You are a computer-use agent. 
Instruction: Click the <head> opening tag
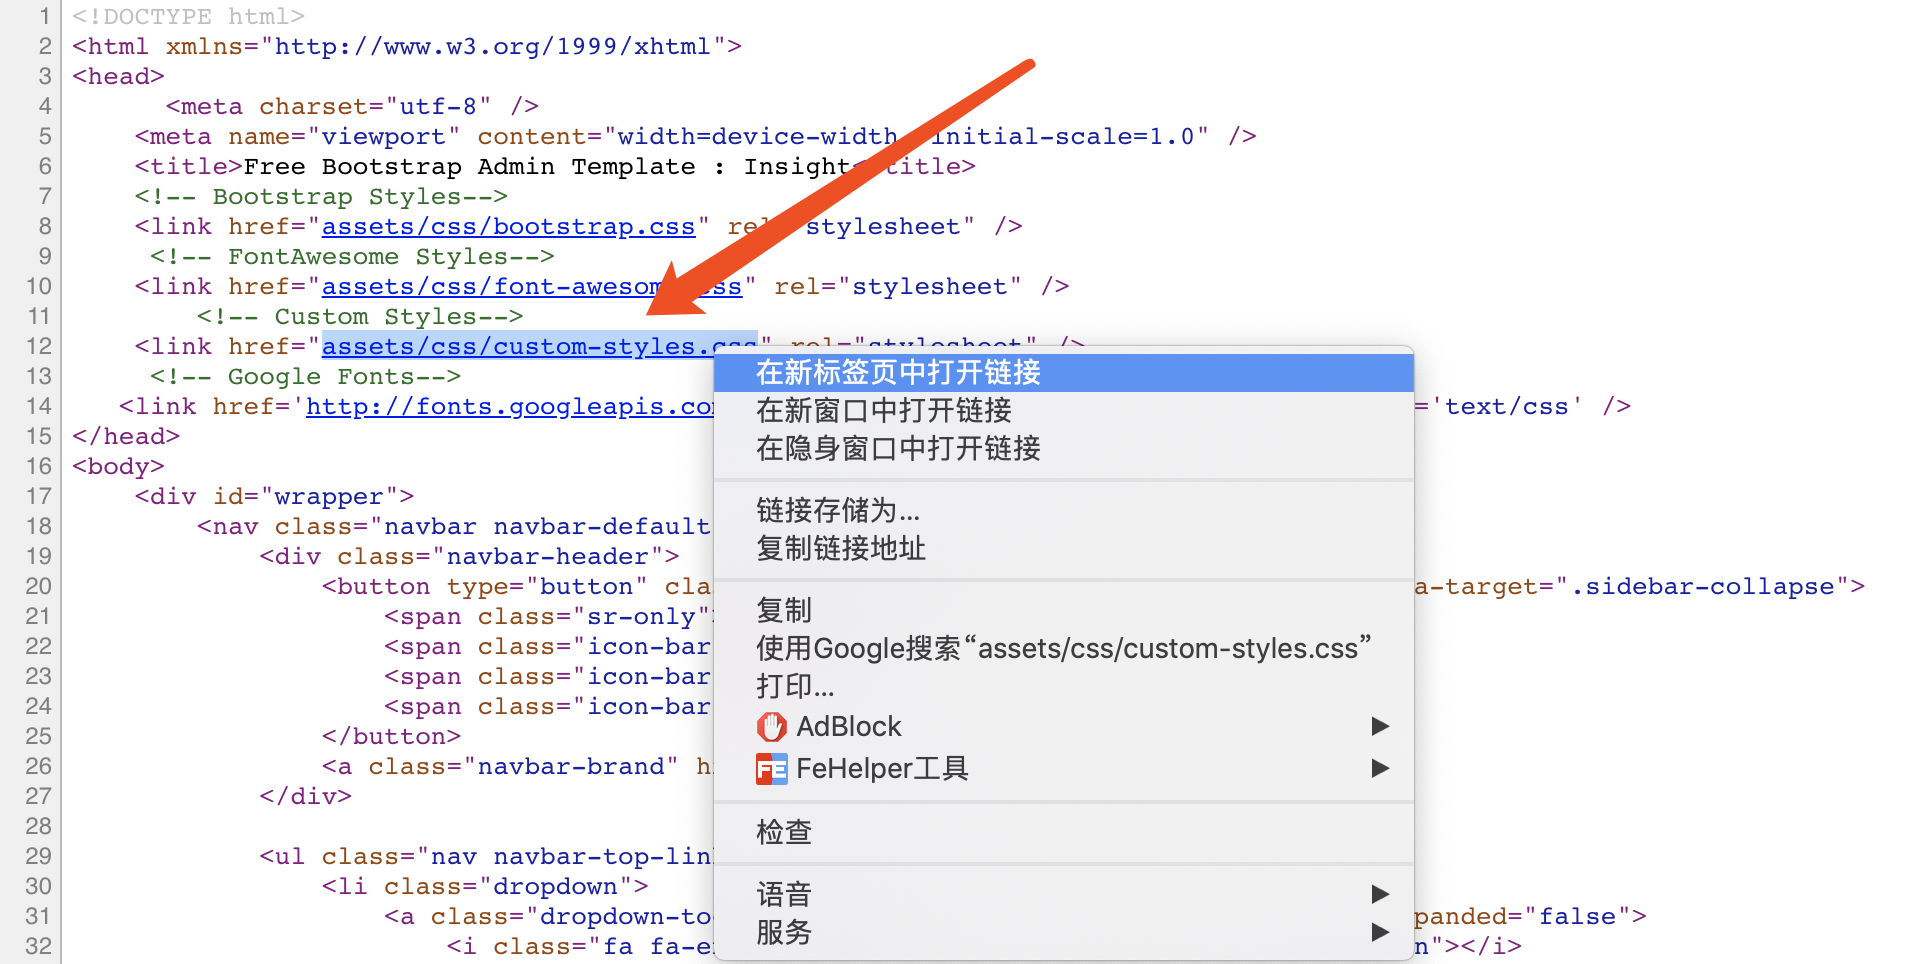pos(118,77)
